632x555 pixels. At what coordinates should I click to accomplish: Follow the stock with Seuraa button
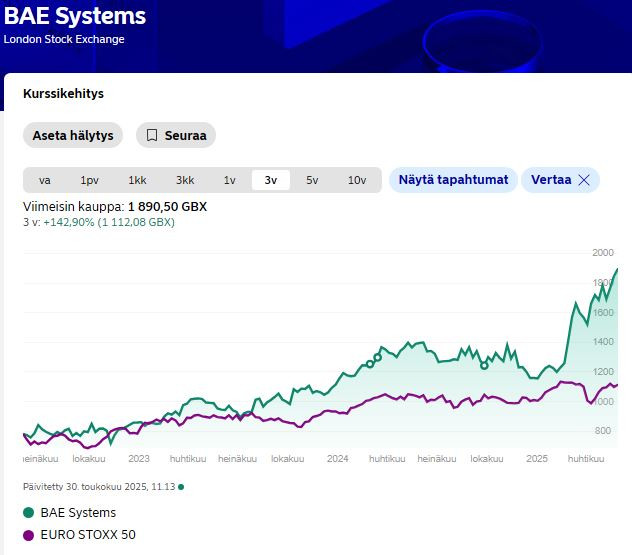pyautogui.click(x=176, y=135)
